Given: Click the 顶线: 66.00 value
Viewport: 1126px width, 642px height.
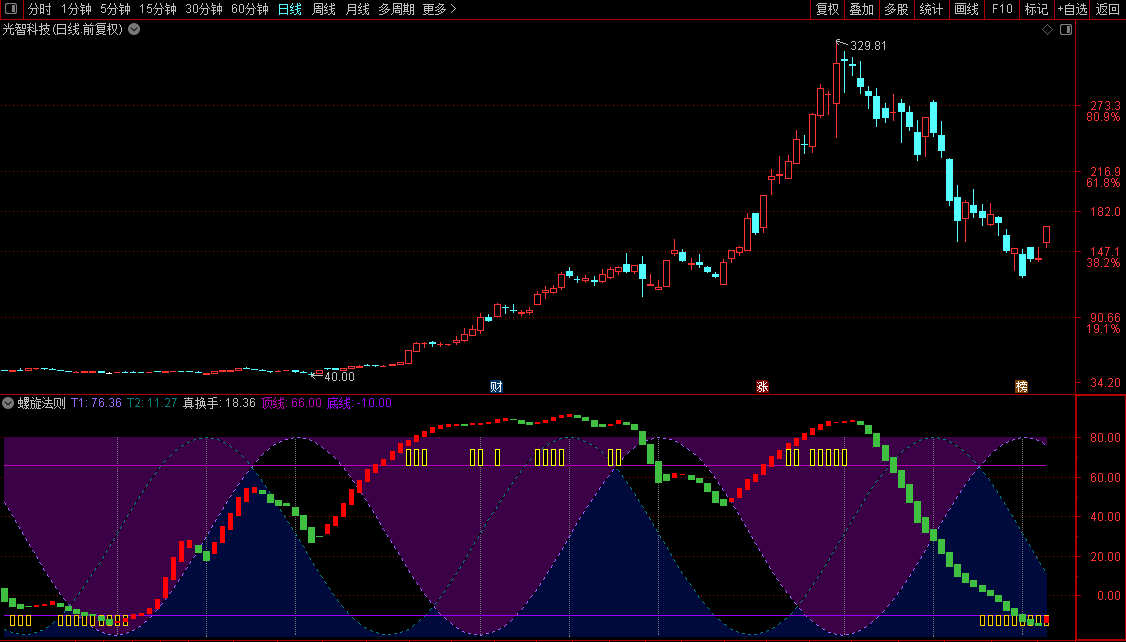Looking at the screenshot, I should pos(292,403).
